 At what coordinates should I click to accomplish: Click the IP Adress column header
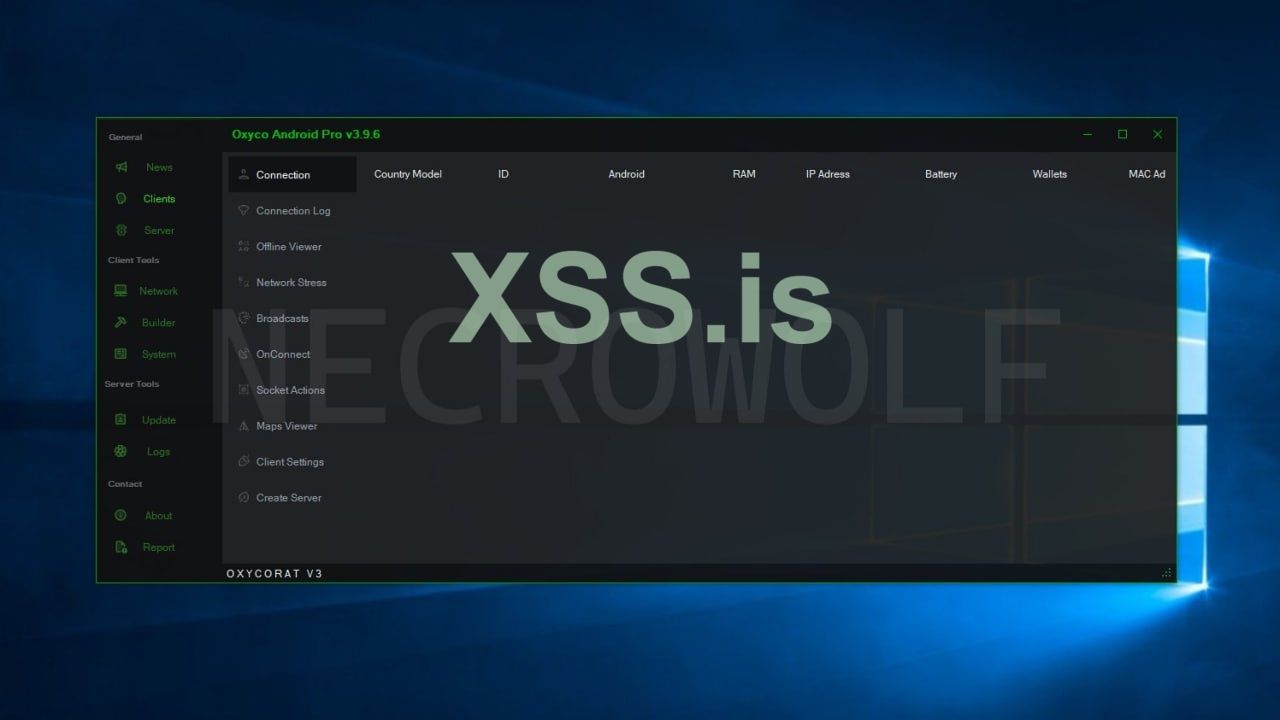[828, 174]
